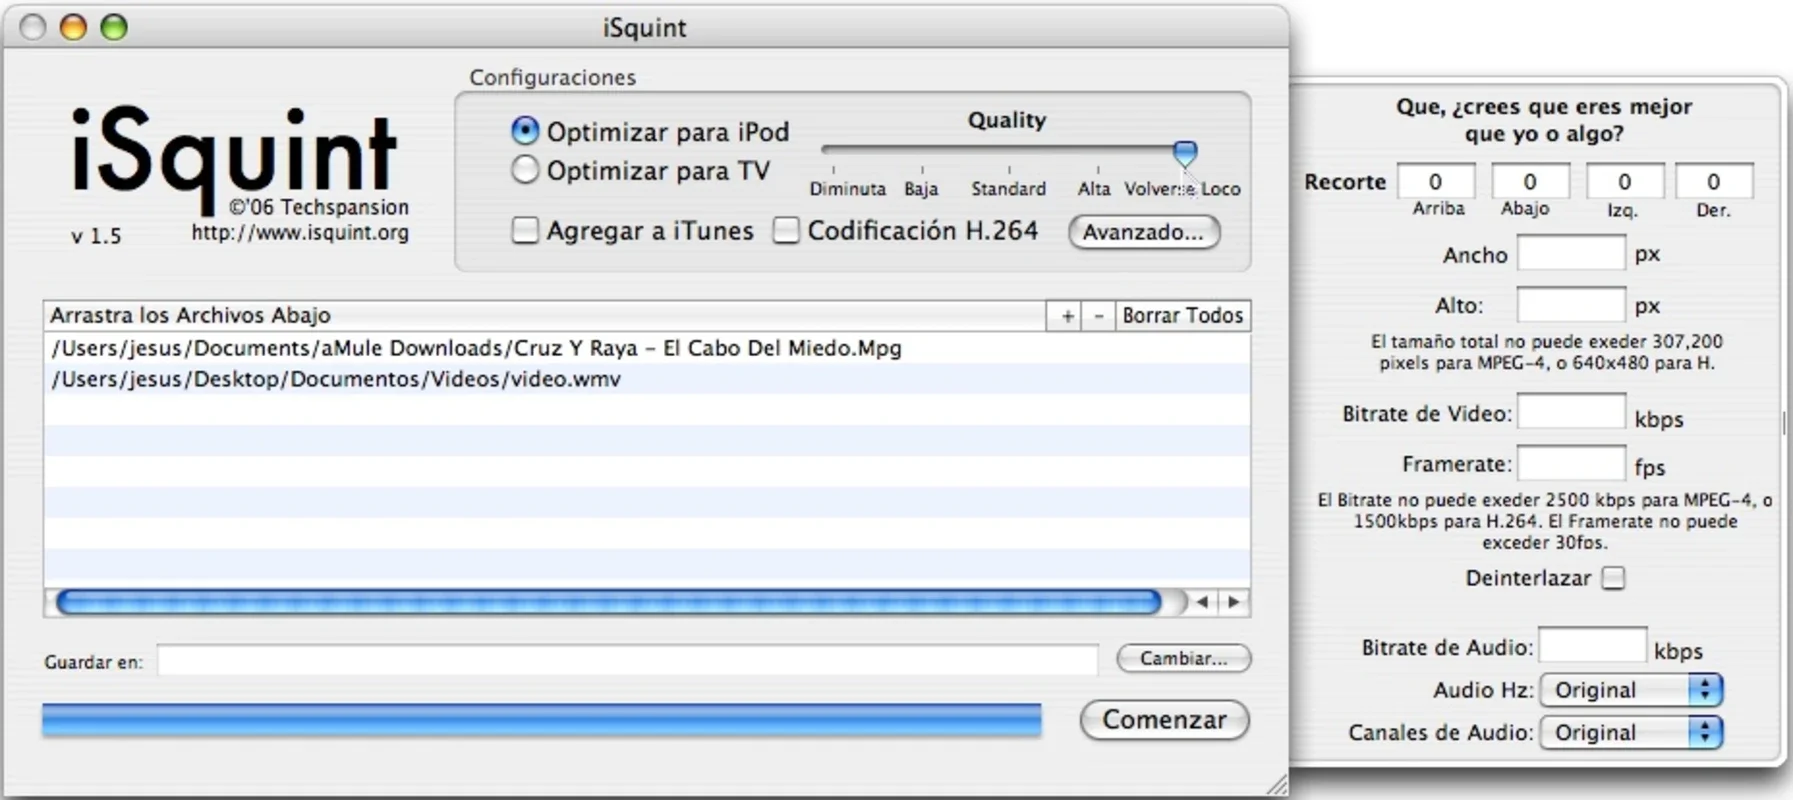Click the Alto height input field
The image size is (1793, 800).
(1571, 304)
